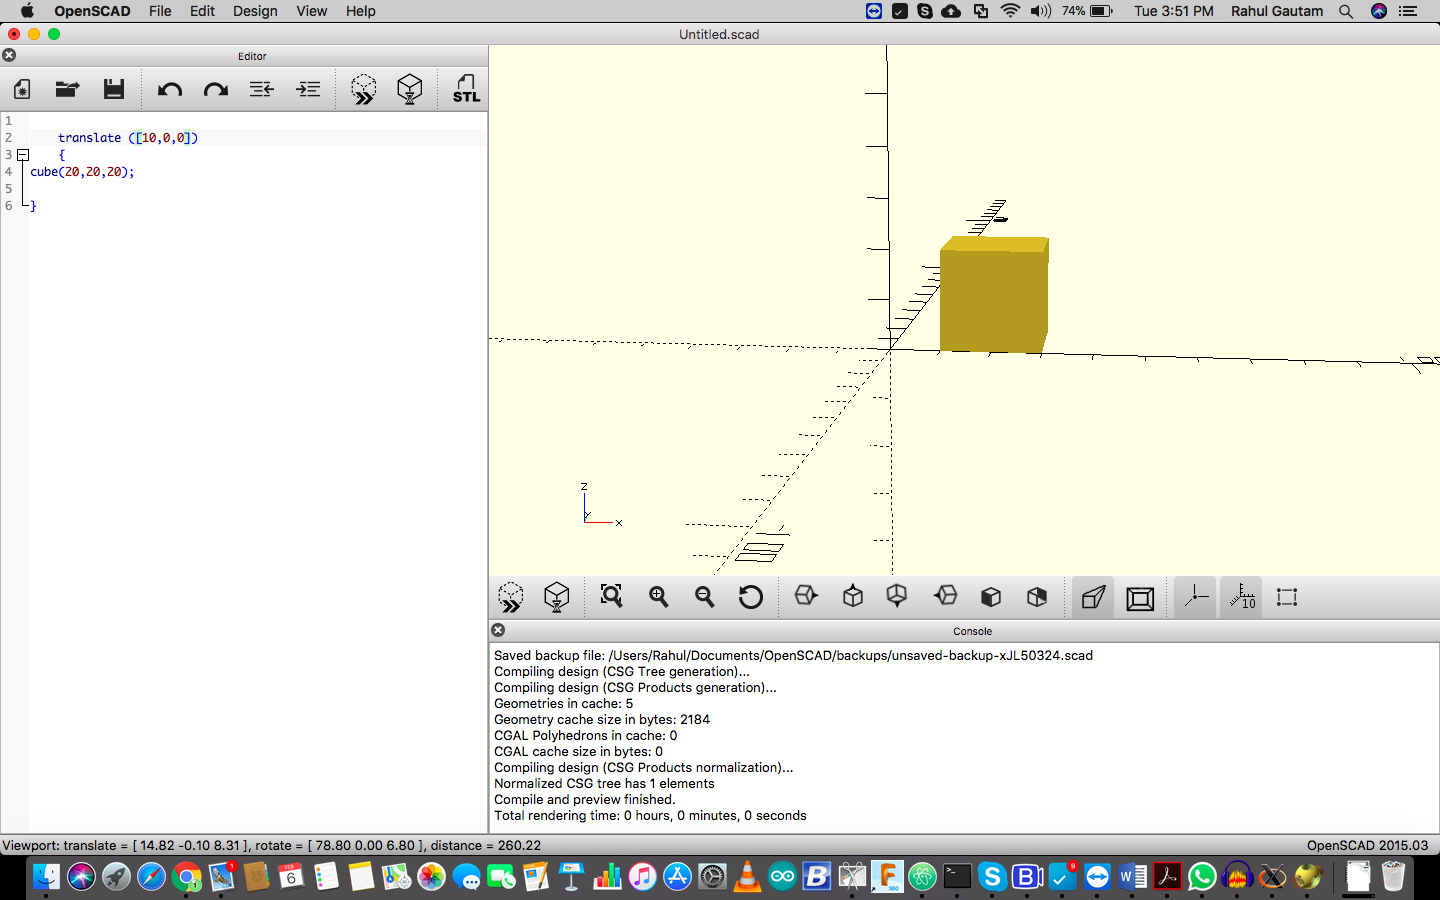This screenshot has height=900, width=1440.
Task: Click the Total rendering time console line
Action: click(650, 816)
